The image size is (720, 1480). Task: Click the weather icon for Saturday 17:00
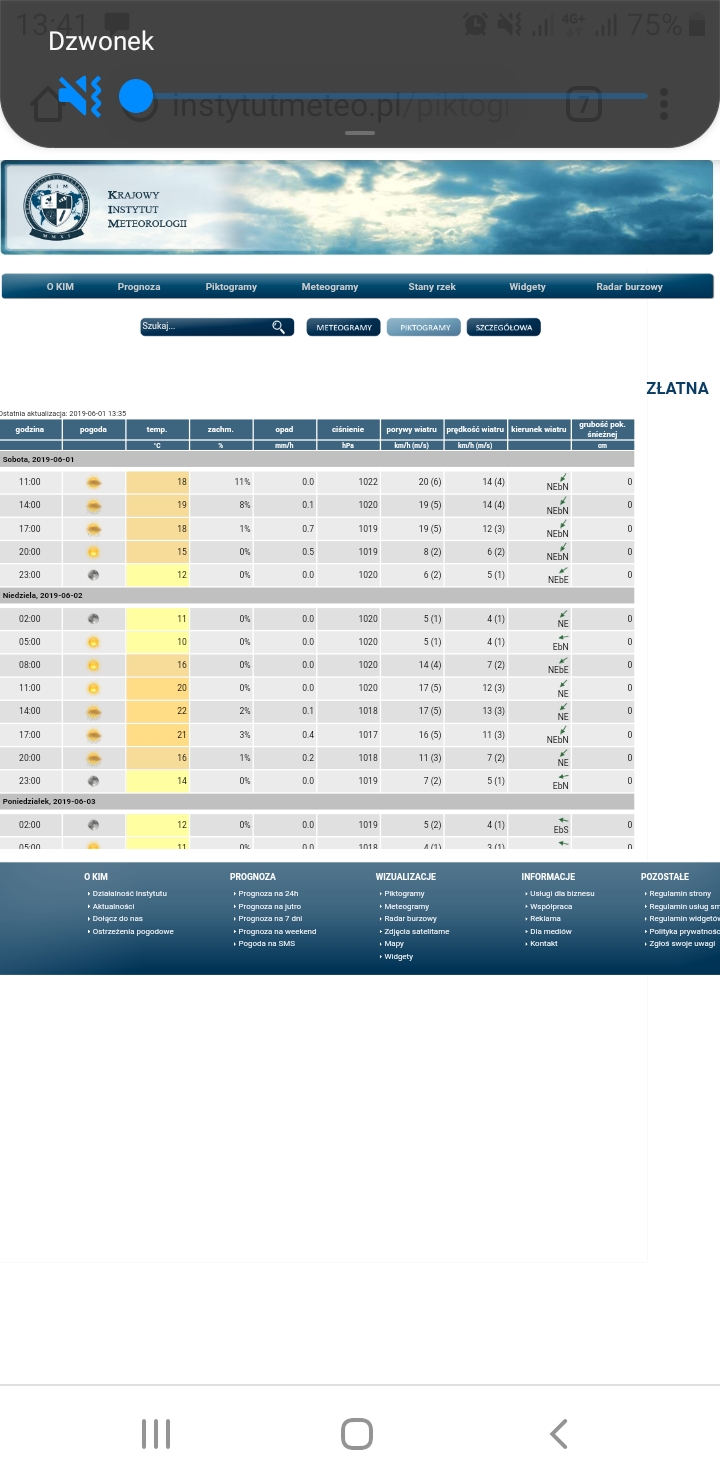click(x=94, y=529)
